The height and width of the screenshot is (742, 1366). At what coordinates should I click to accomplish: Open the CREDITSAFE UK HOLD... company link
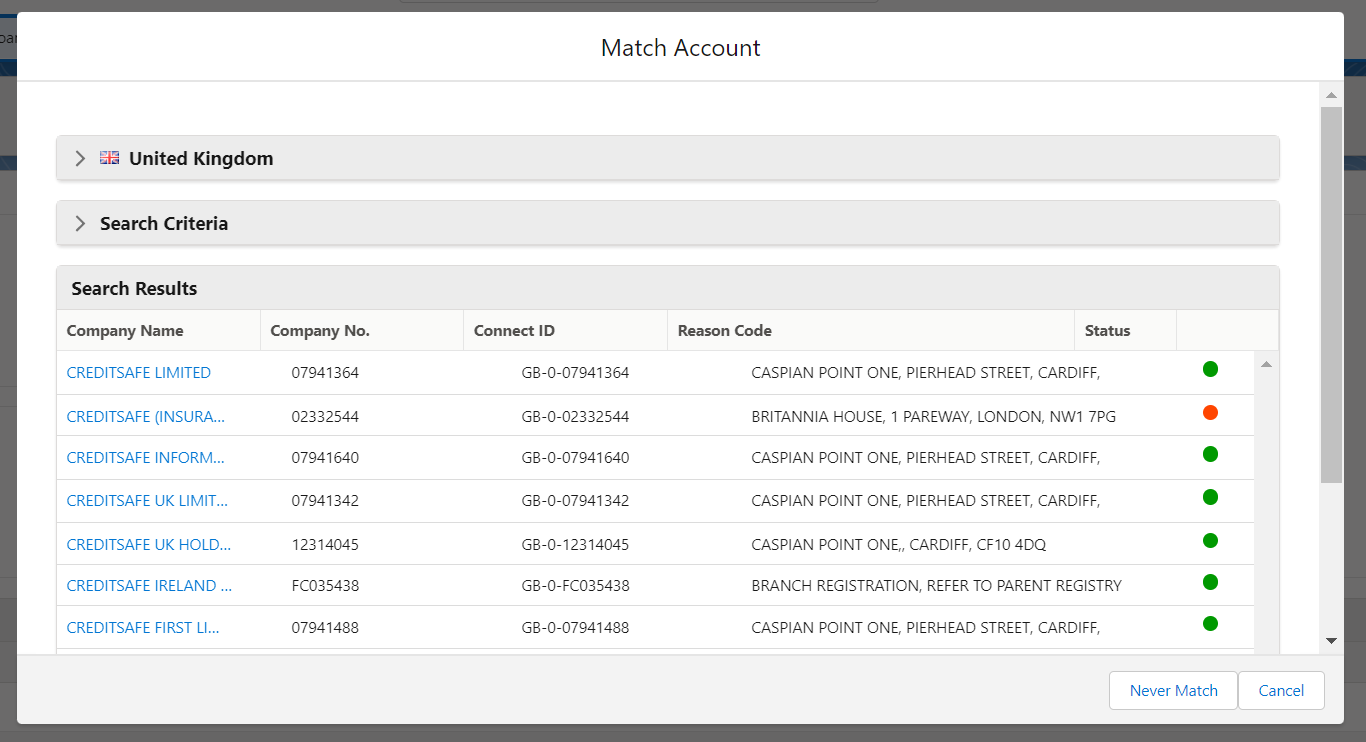(146, 543)
